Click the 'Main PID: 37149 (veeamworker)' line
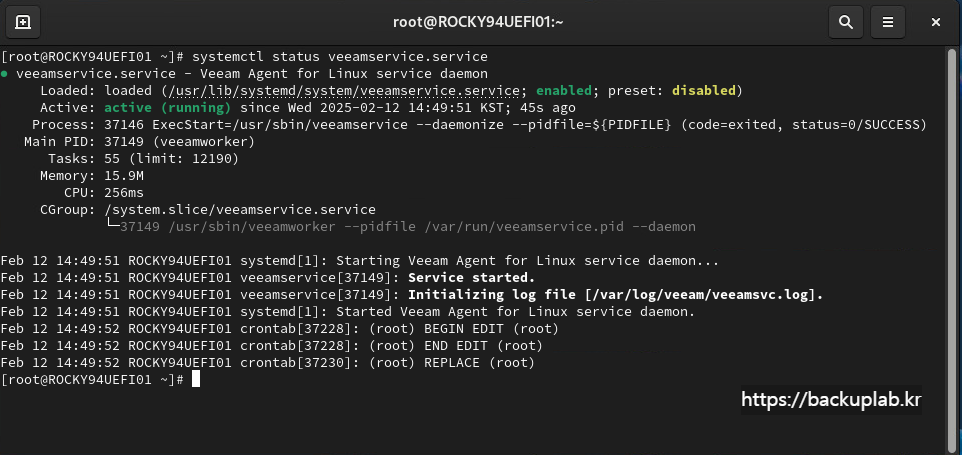 pyautogui.click(x=139, y=142)
